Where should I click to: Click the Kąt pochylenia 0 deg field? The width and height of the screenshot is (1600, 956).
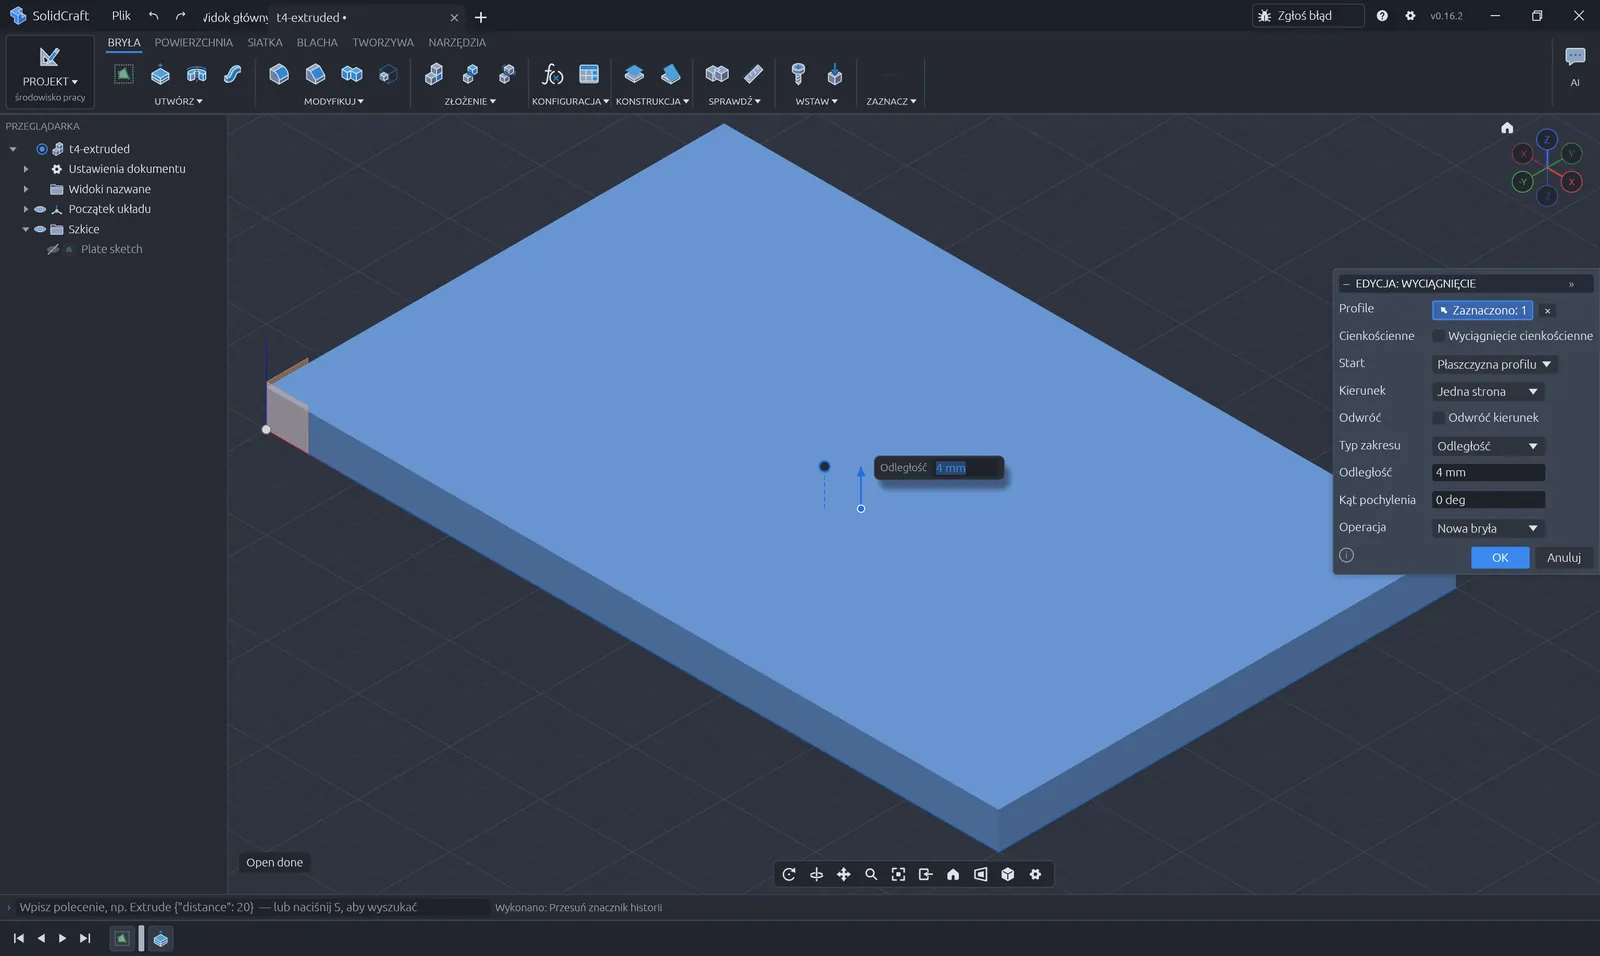[x=1488, y=500]
